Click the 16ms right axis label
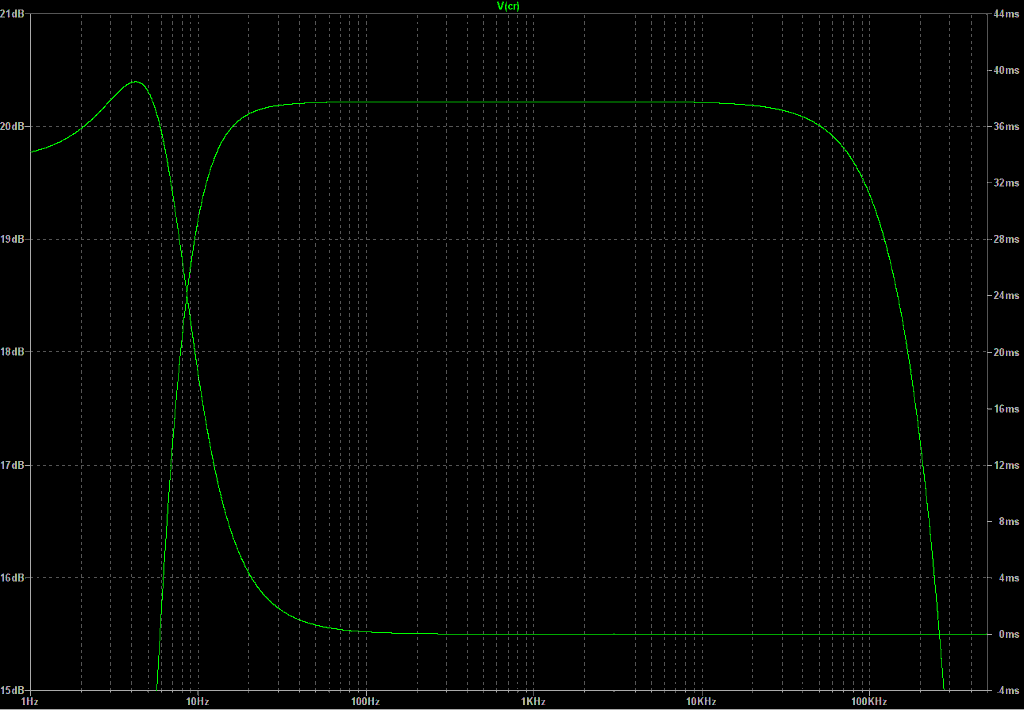Image resolution: width=1024 pixels, height=710 pixels. tap(1007, 409)
